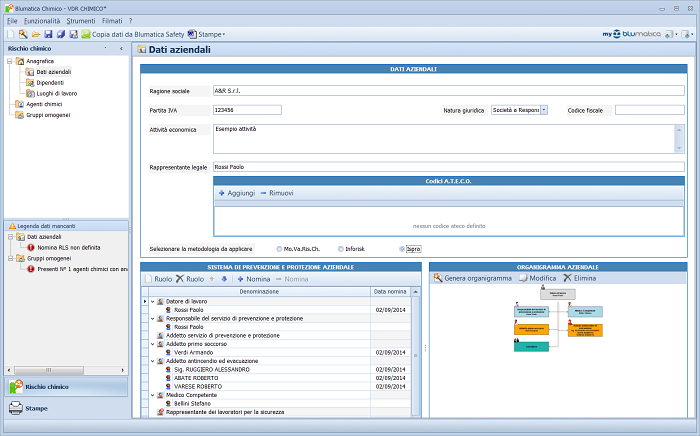
Task: Choose the Ispra radio button
Action: pyautogui.click(x=402, y=248)
